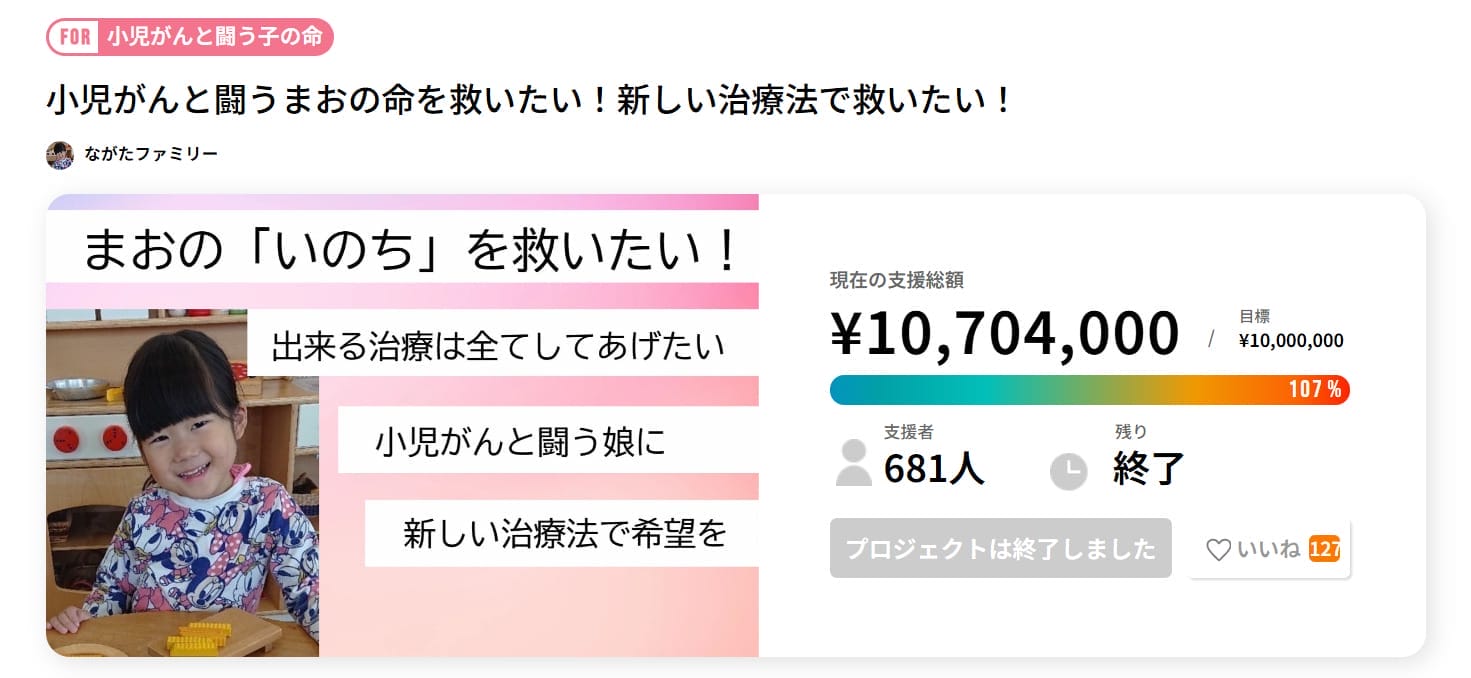1471x678 pixels.
Task: Click the clock icon beside 終了
Action: pyautogui.click(x=1068, y=471)
